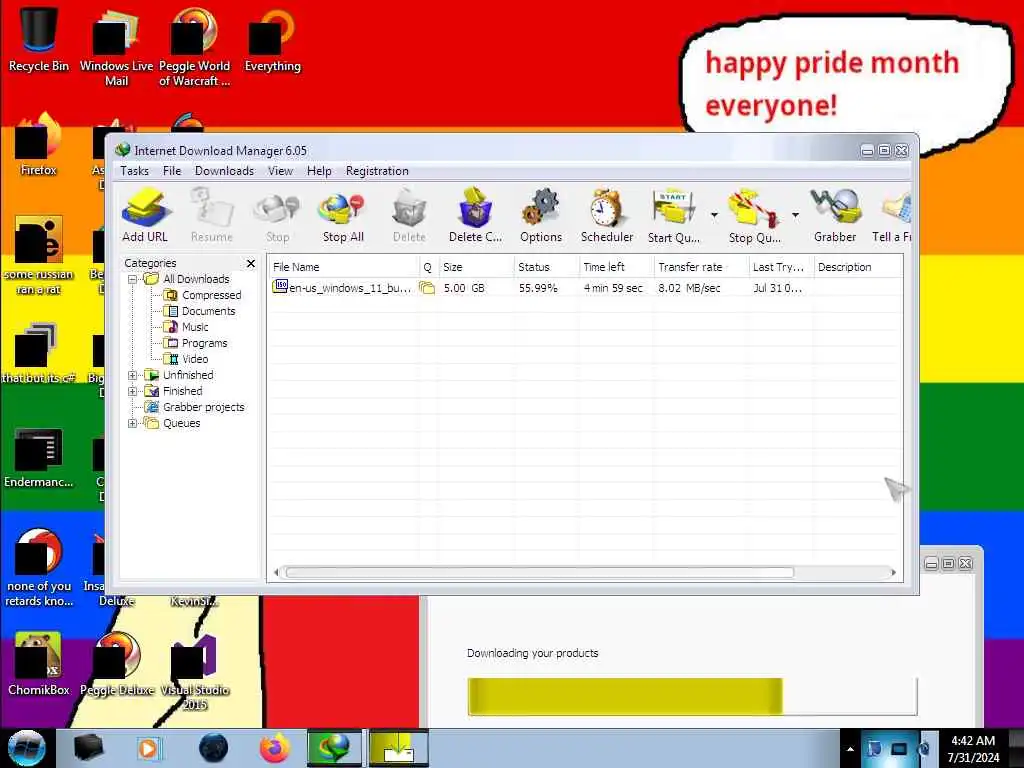Click the Stop All toolbar icon
This screenshot has width=1024, height=768.
tap(343, 216)
